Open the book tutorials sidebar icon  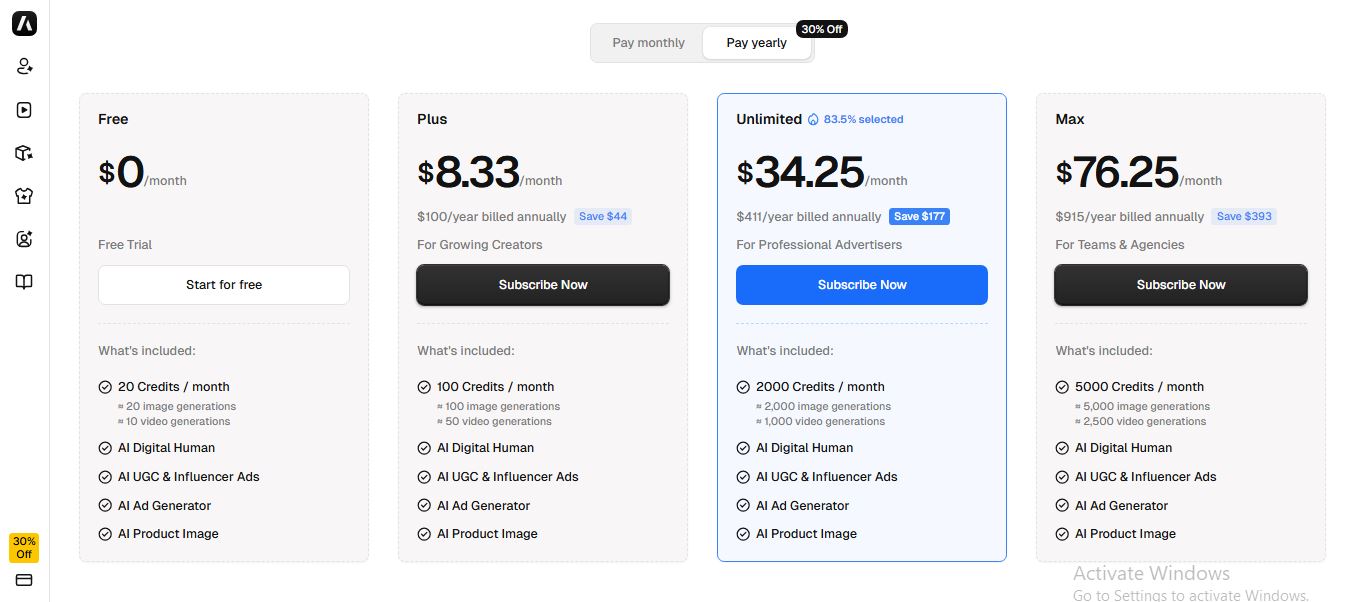[25, 282]
